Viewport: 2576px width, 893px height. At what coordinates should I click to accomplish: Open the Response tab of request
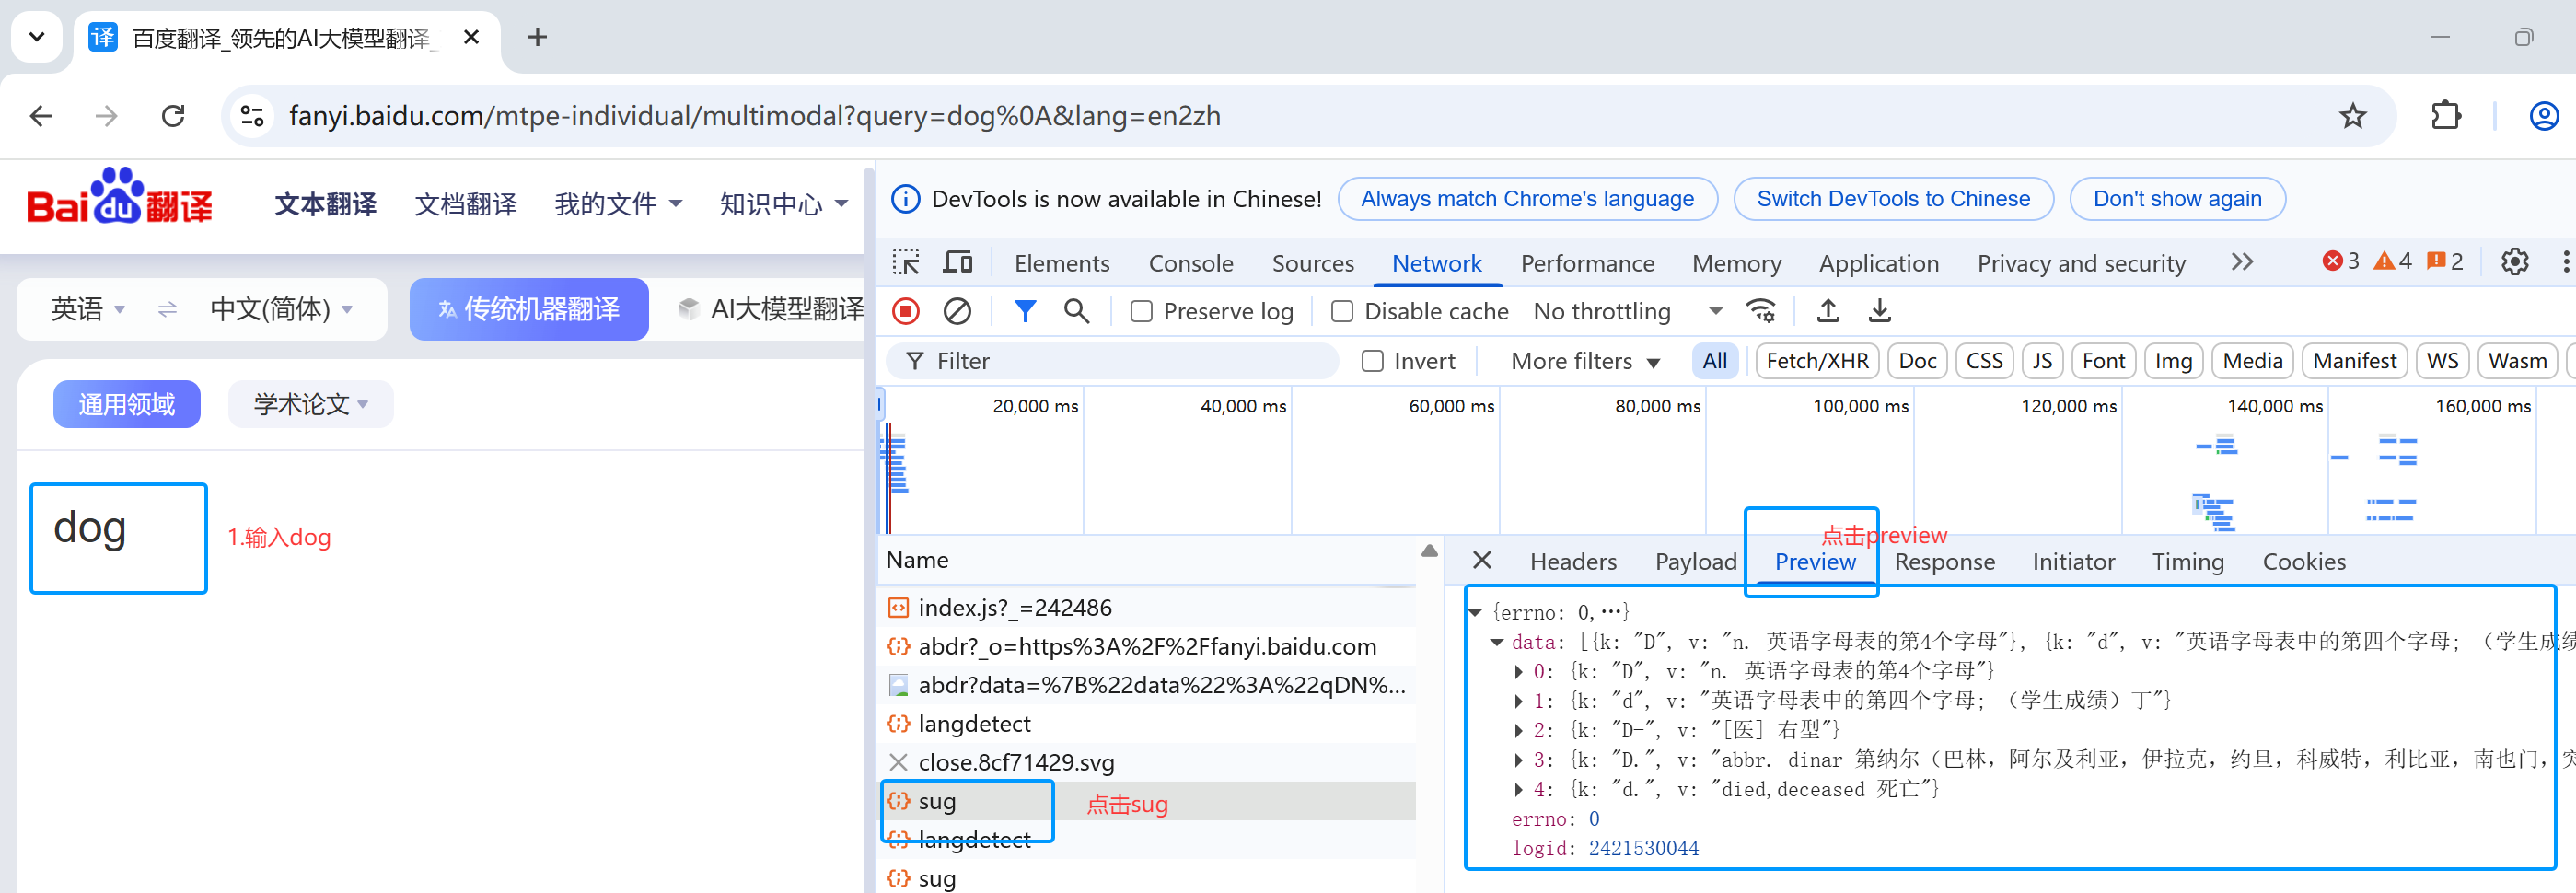1944,562
